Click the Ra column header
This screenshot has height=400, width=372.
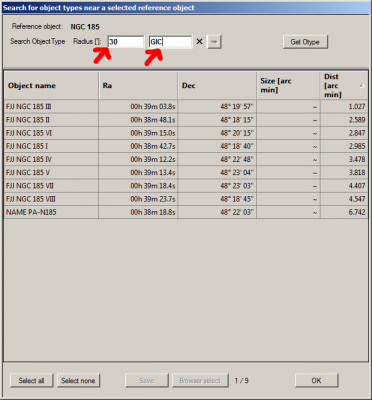[x=138, y=86]
